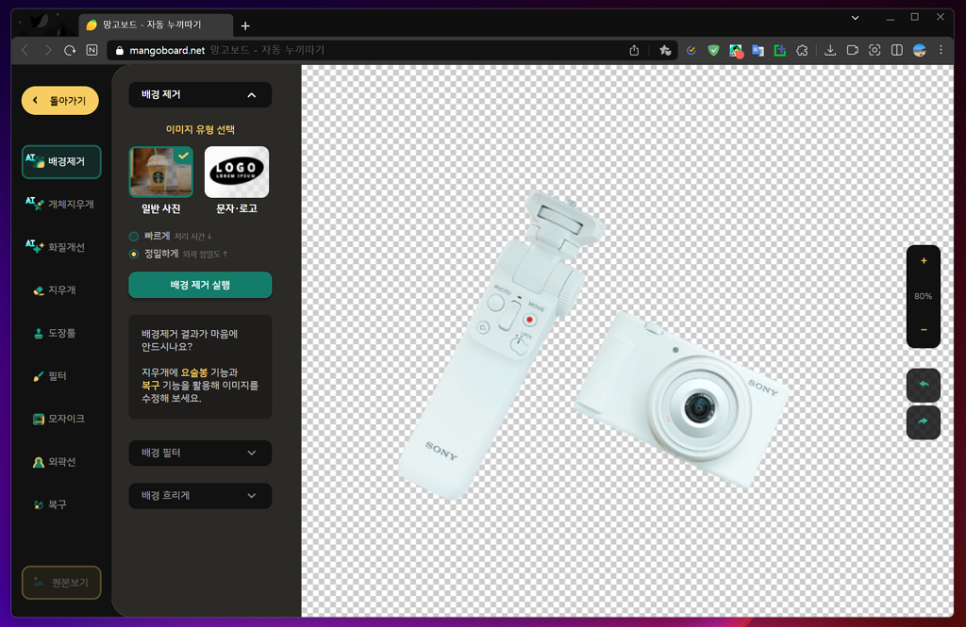Select the 정밀하게 radio option
The width and height of the screenshot is (966, 627).
point(134,254)
